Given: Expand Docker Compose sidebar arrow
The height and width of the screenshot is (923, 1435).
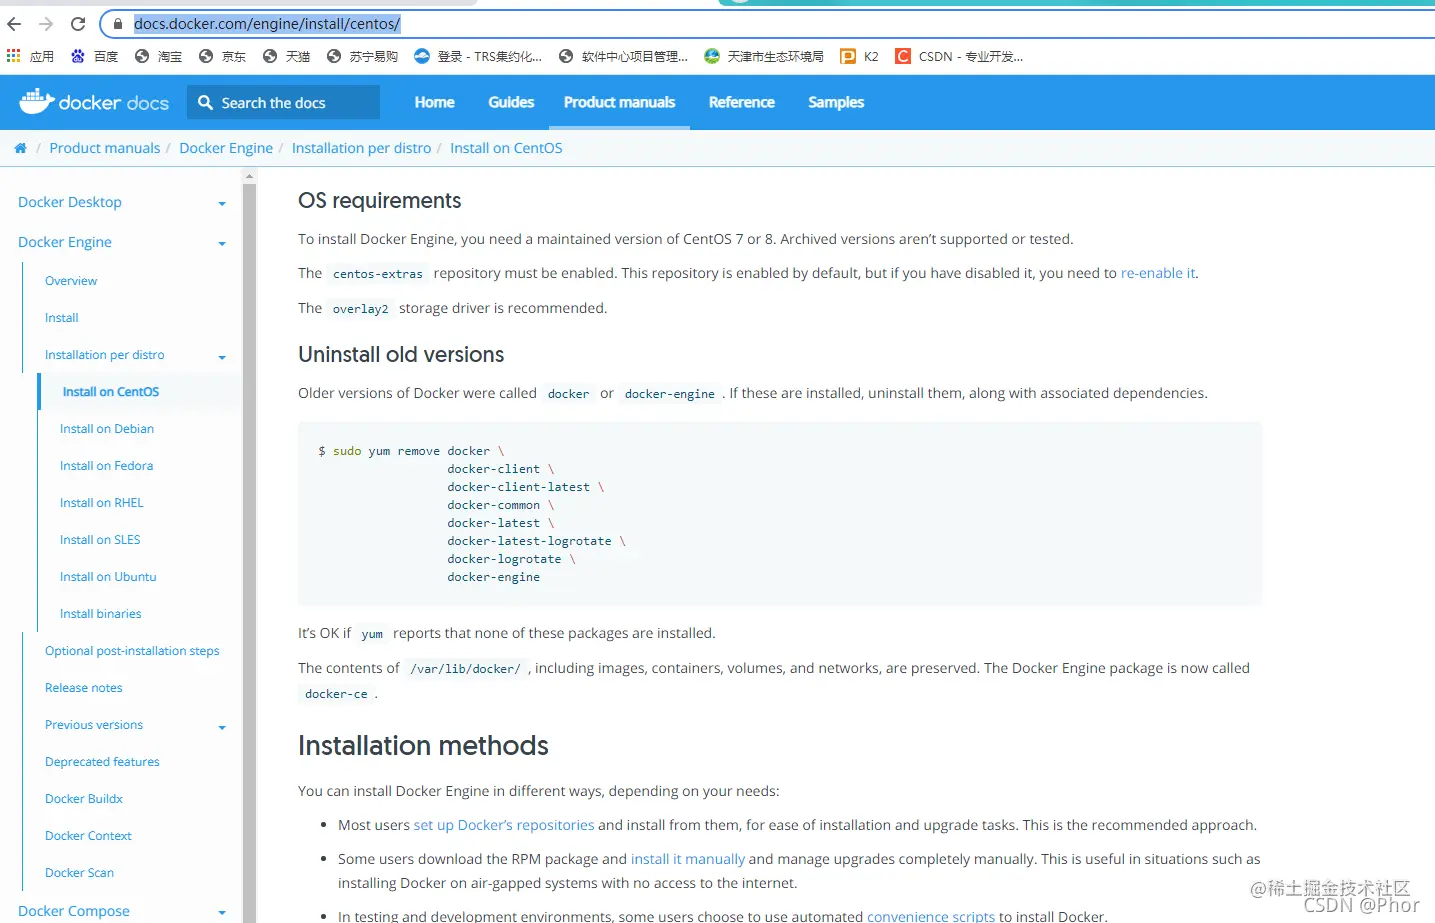Looking at the screenshot, I should coord(222,913).
